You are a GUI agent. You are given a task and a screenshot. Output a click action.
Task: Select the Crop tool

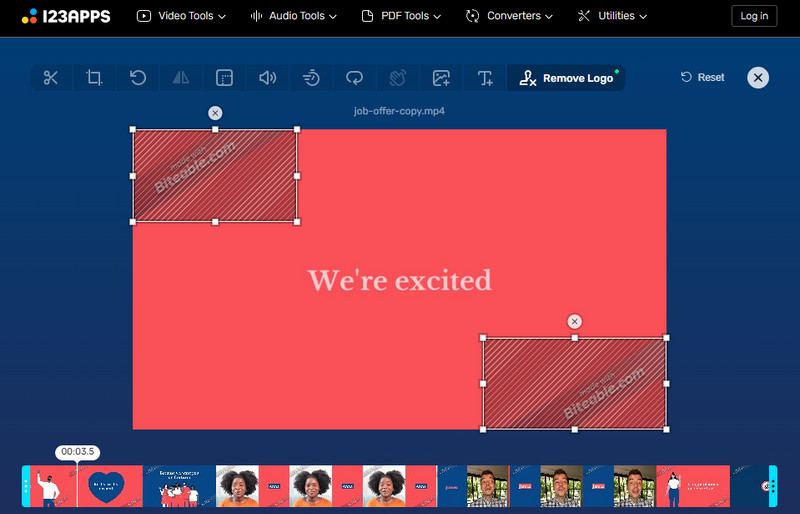click(x=94, y=78)
